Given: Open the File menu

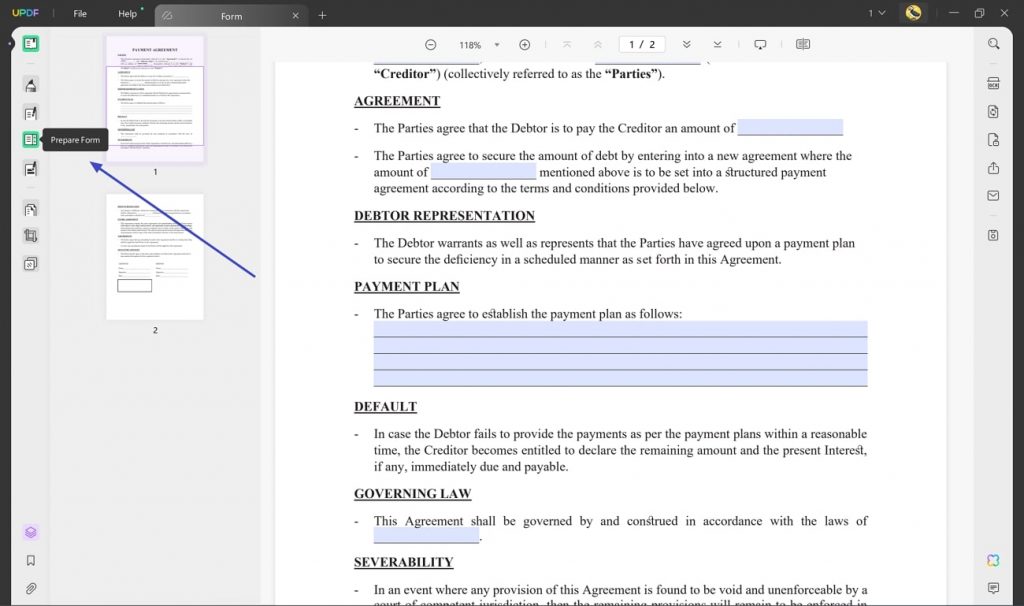Looking at the screenshot, I should [79, 13].
